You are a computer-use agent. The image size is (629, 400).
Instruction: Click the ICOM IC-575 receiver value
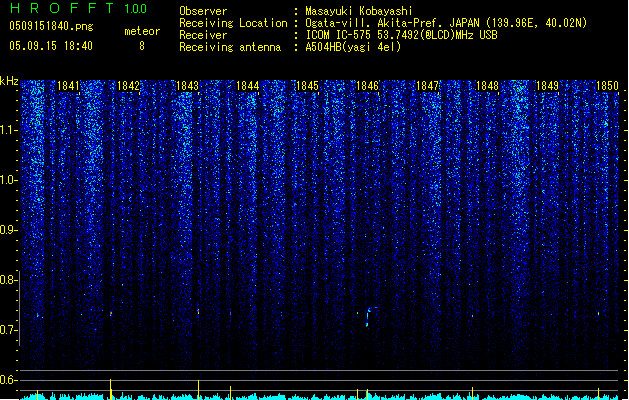pyautogui.click(x=402, y=35)
